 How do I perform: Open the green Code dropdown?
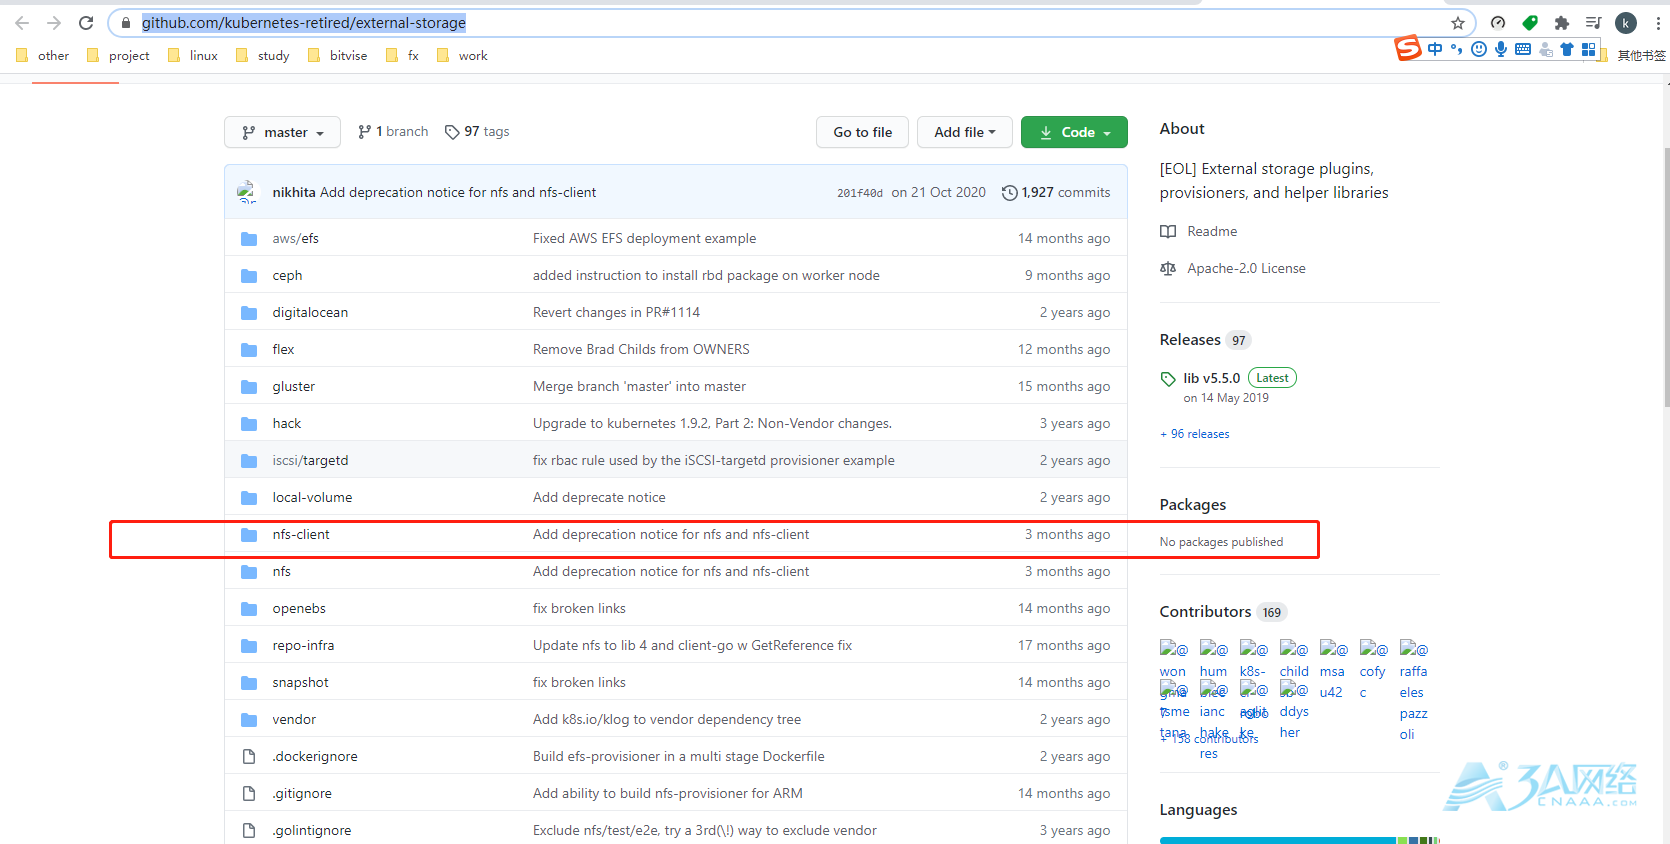1074,132
